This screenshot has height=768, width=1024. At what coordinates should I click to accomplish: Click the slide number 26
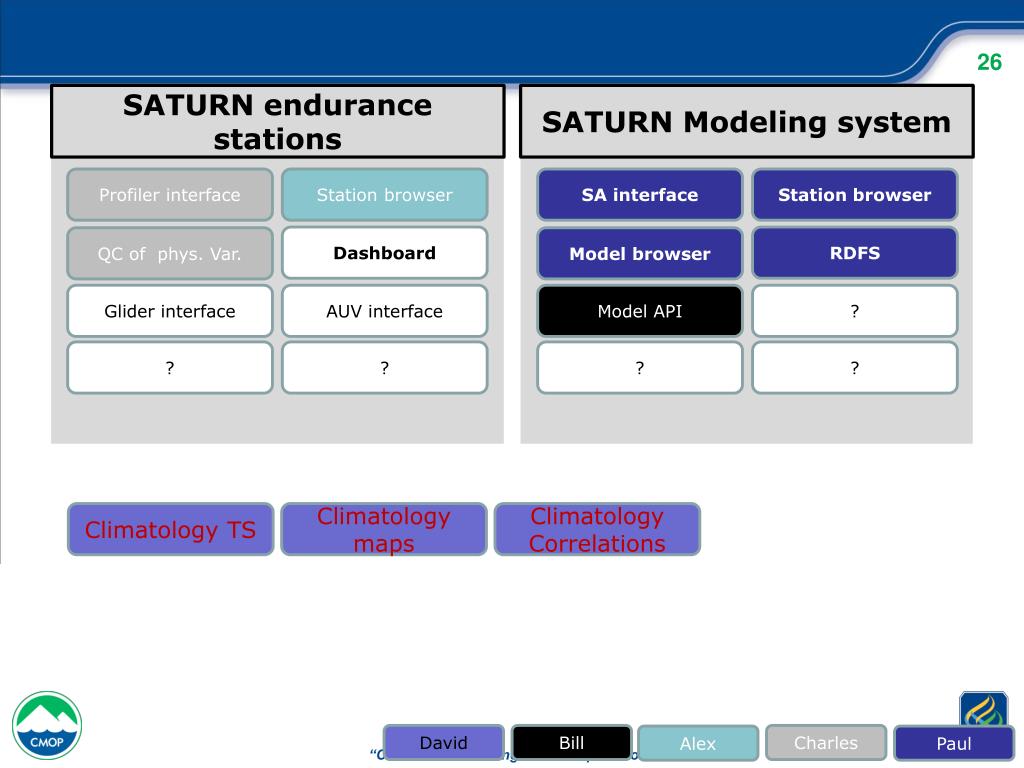pos(989,62)
